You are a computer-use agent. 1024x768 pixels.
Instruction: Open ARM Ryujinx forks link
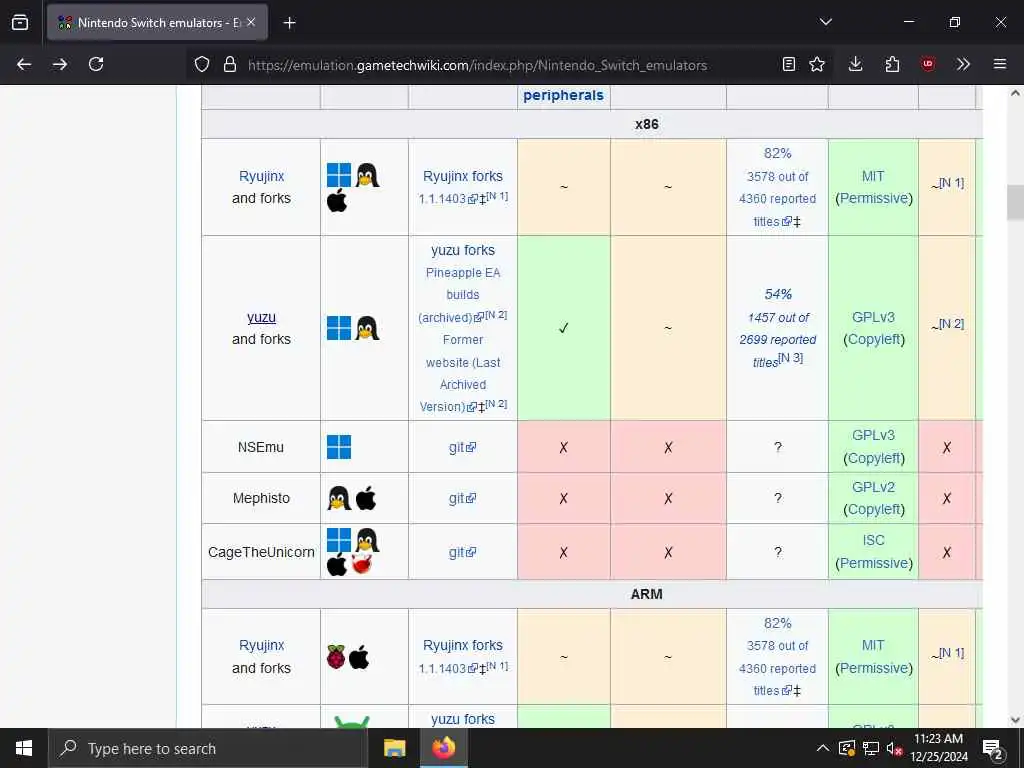pyautogui.click(x=462, y=645)
